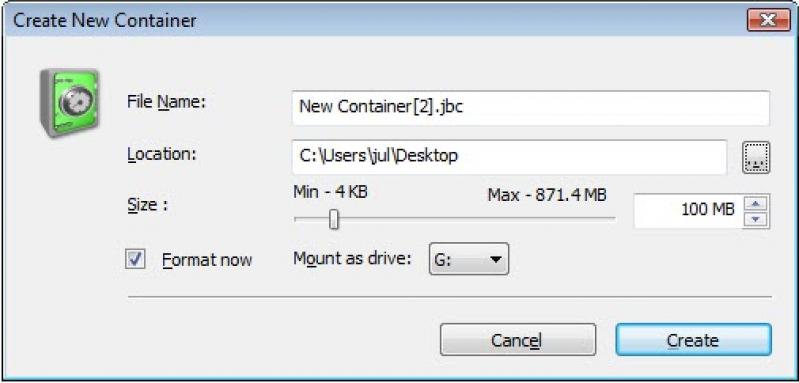Click the size slider thumb
Screen dimensions: 799x383
[334, 219]
